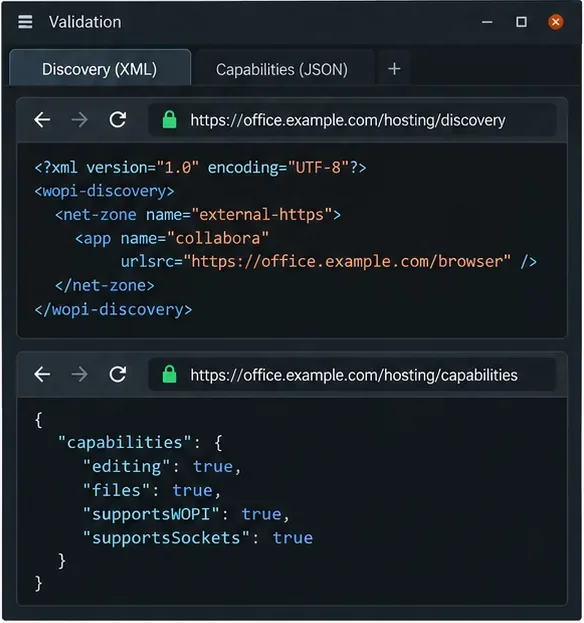Go forward in the discovery browser pane
Image resolution: width=584 pixels, height=623 pixels.
79,120
